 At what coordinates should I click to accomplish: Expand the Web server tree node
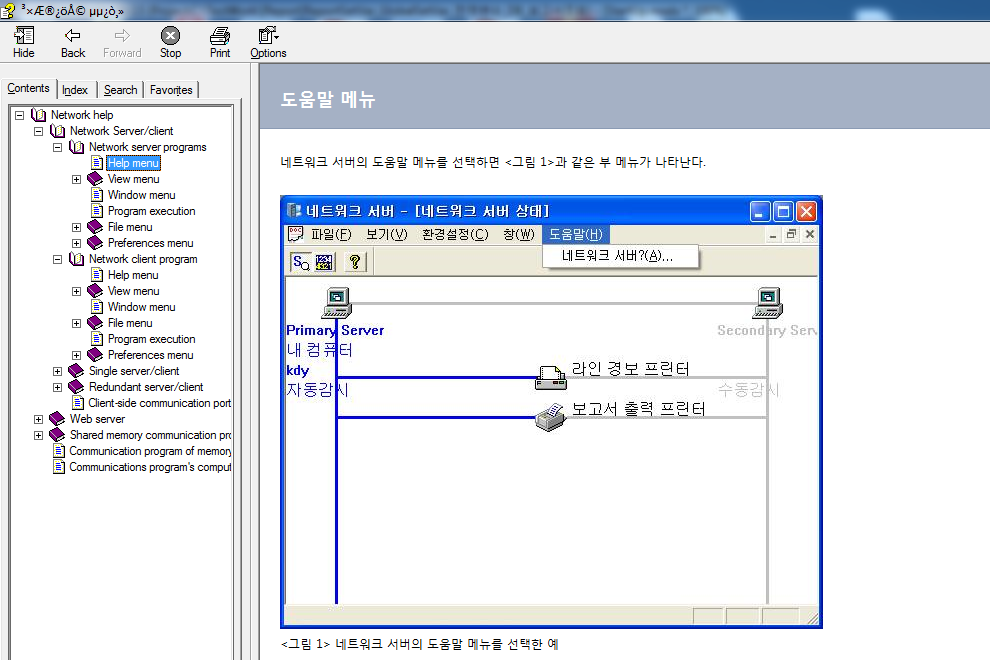38,419
